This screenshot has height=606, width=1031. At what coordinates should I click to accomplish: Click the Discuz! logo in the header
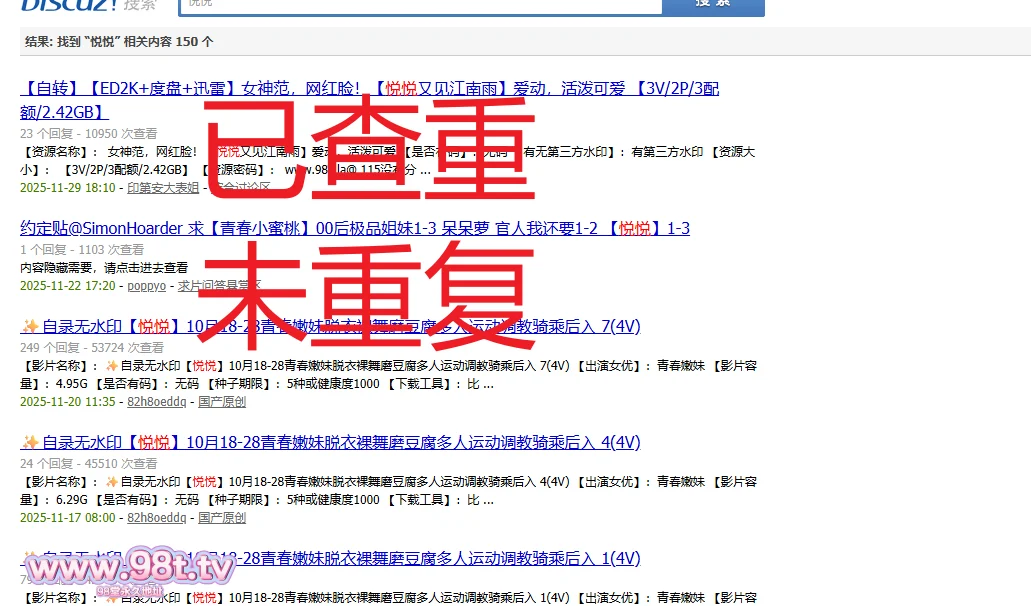coord(60,5)
